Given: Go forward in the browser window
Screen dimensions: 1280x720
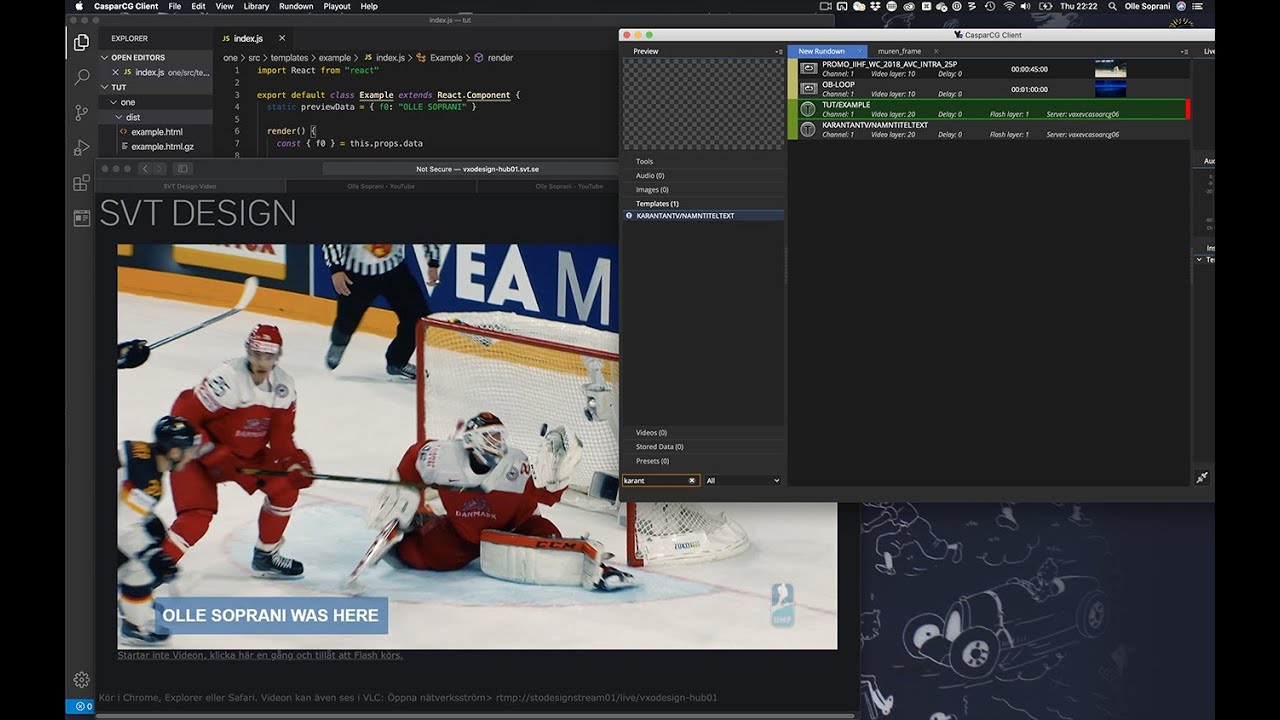Looking at the screenshot, I should [160, 169].
